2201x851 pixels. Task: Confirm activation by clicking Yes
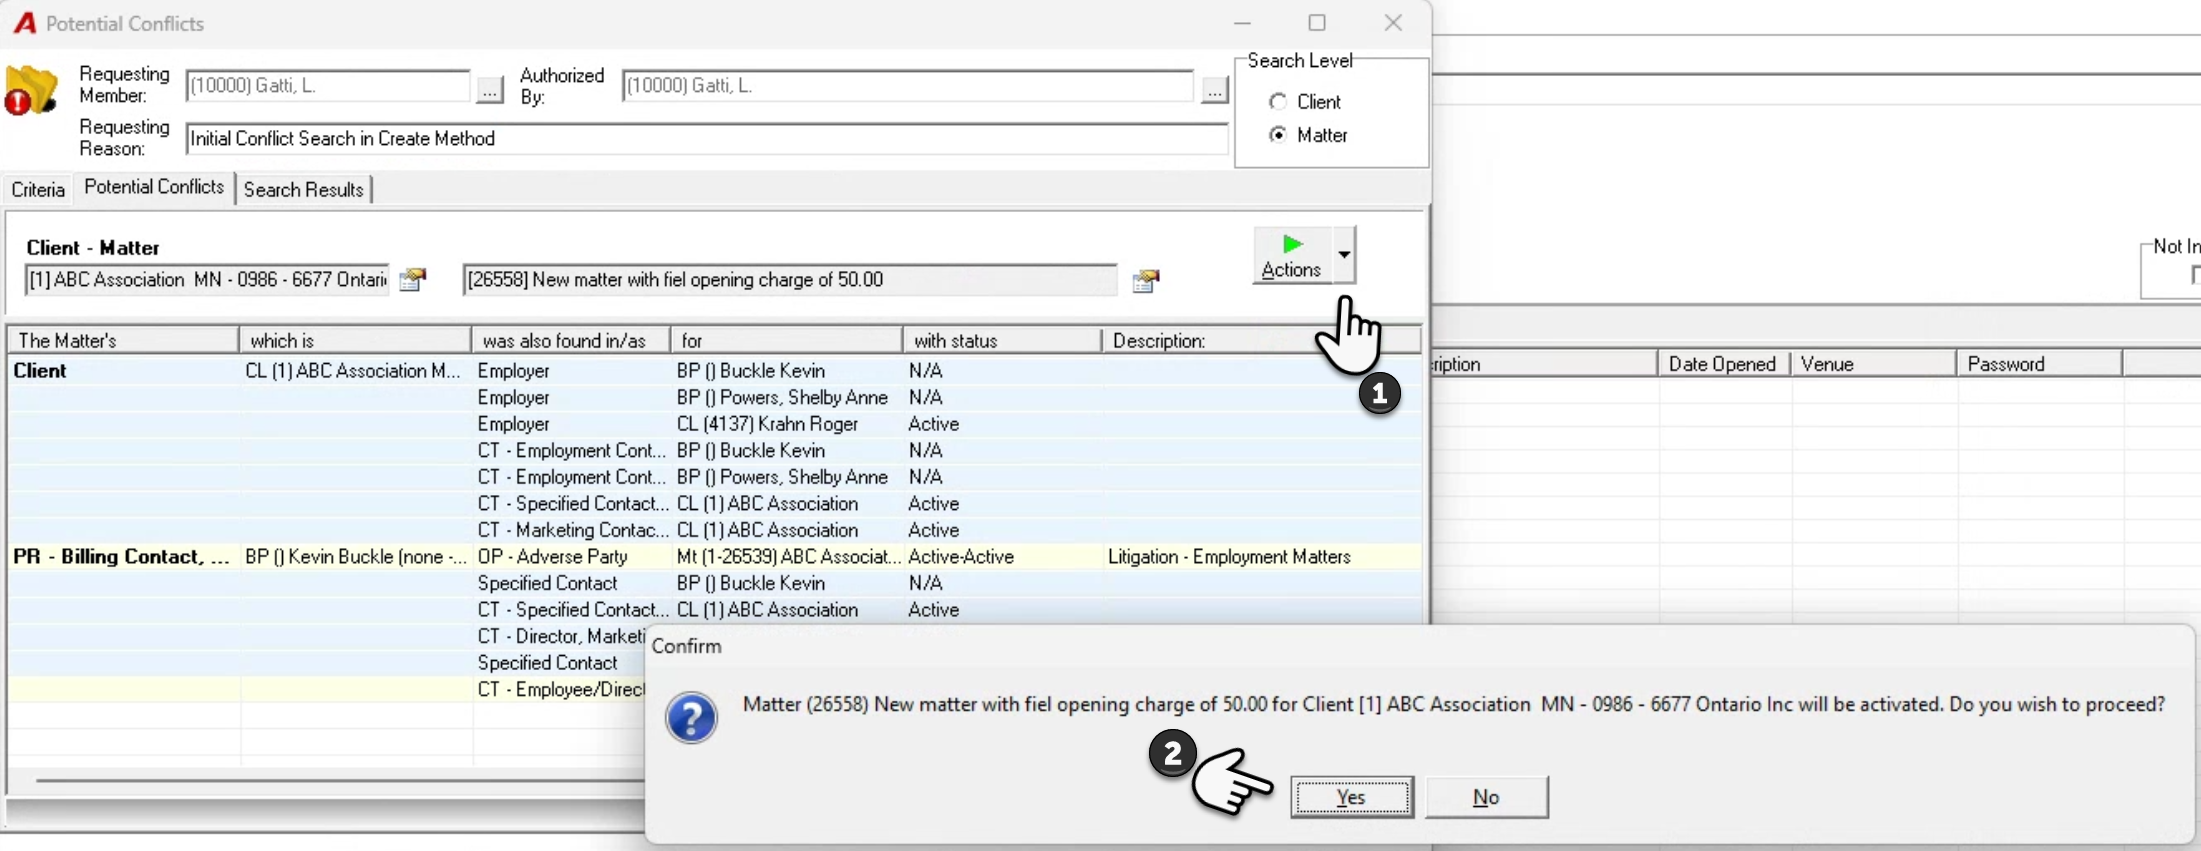1352,797
